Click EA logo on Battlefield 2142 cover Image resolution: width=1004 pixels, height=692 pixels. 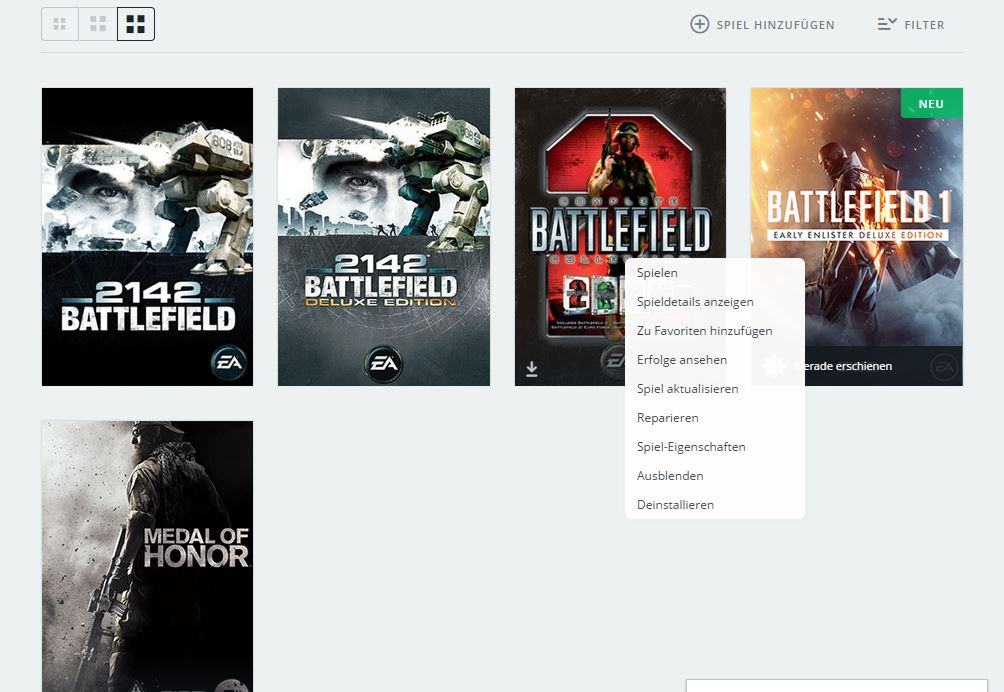[229, 363]
